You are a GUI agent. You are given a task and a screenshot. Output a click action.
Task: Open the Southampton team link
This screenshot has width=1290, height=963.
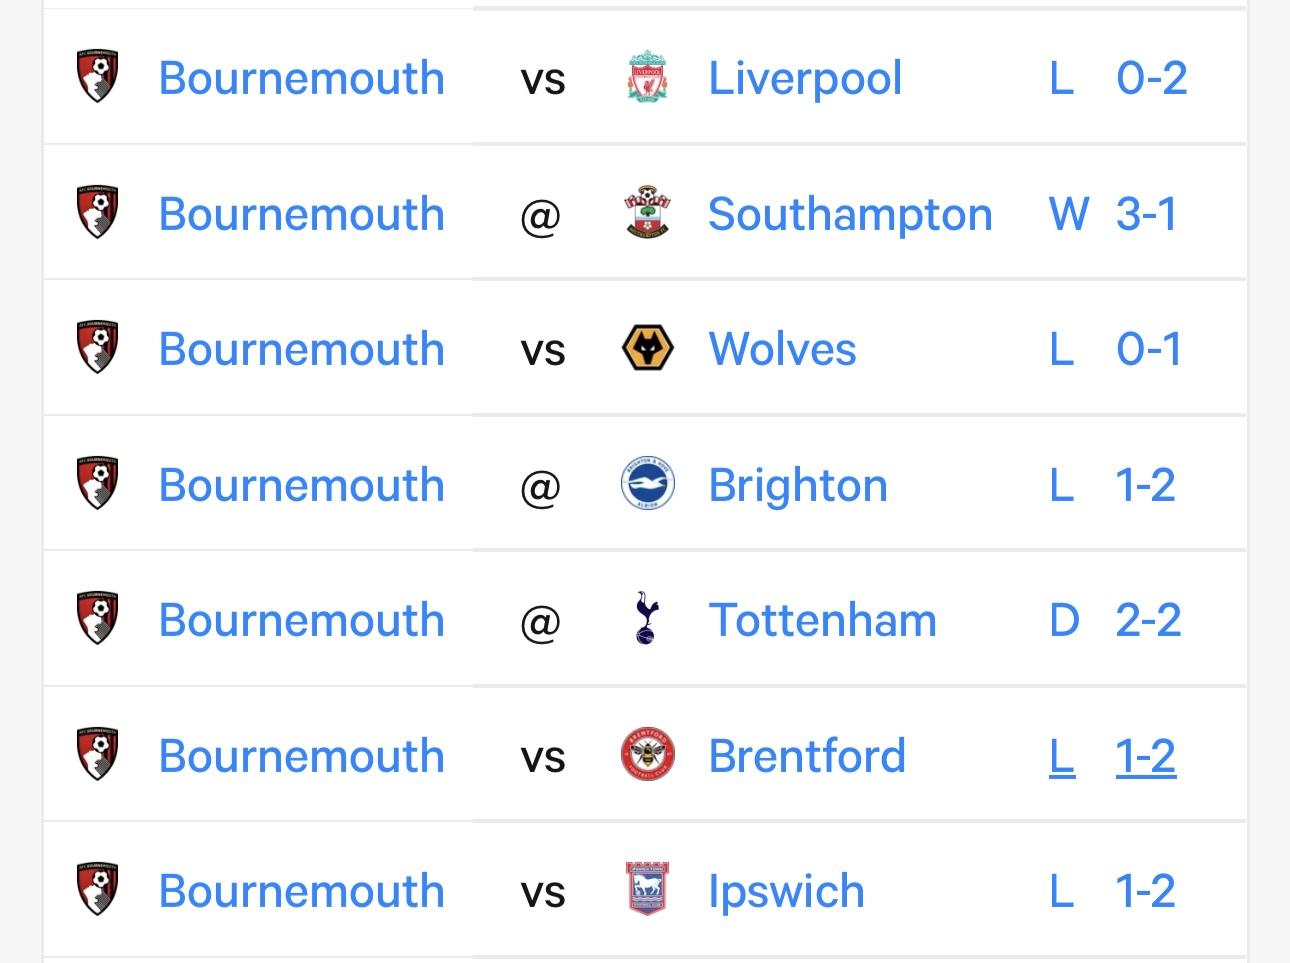pos(850,214)
